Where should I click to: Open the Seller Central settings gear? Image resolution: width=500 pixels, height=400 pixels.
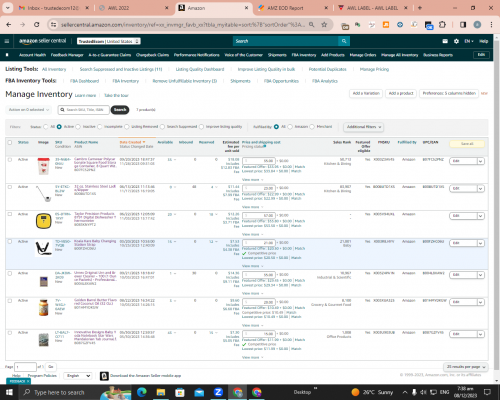point(456,41)
